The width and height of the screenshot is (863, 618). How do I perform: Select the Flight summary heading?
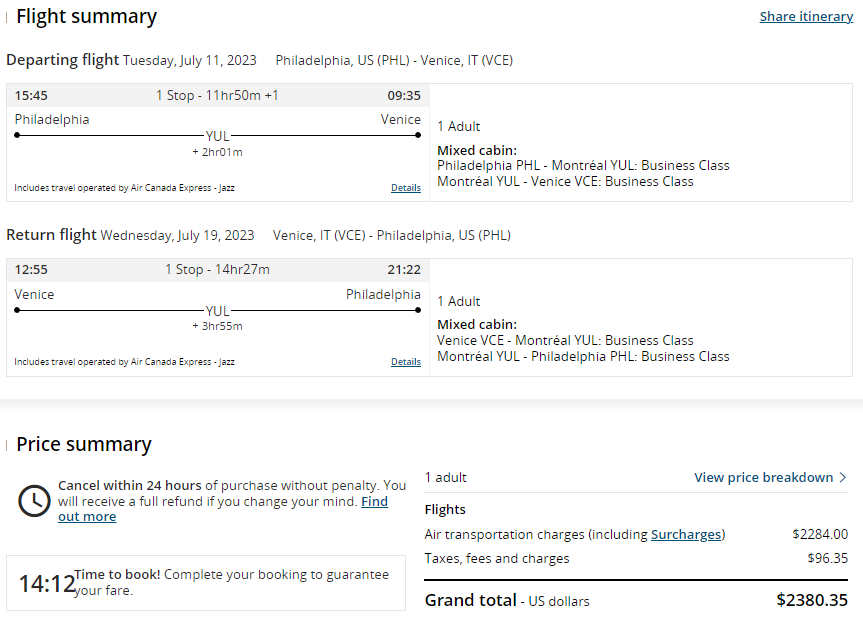[86, 17]
